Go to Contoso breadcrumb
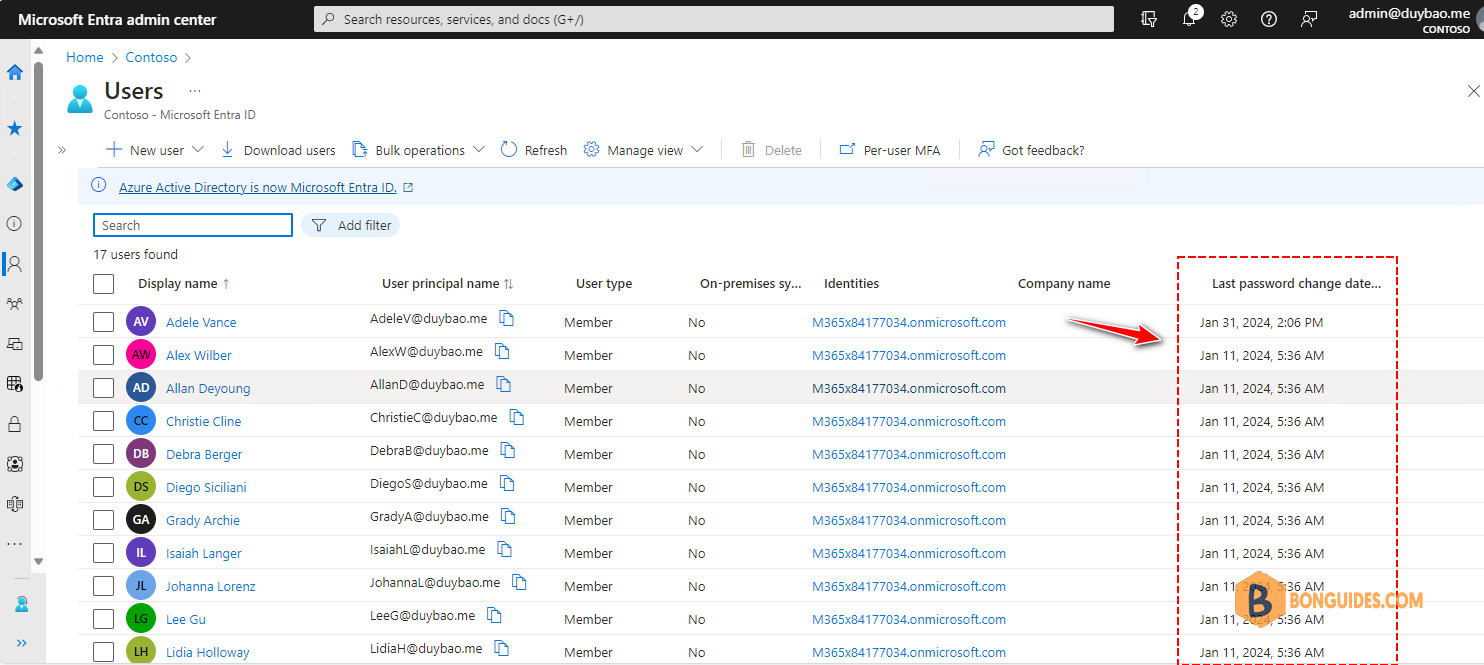This screenshot has height=665, width=1484. [151, 57]
